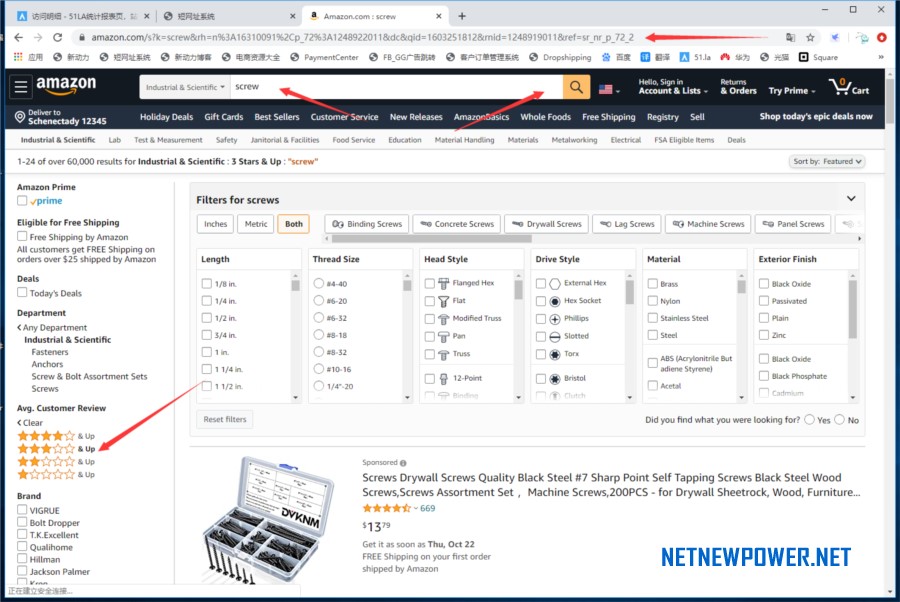Enable the Prime checkbox

[x=22, y=200]
